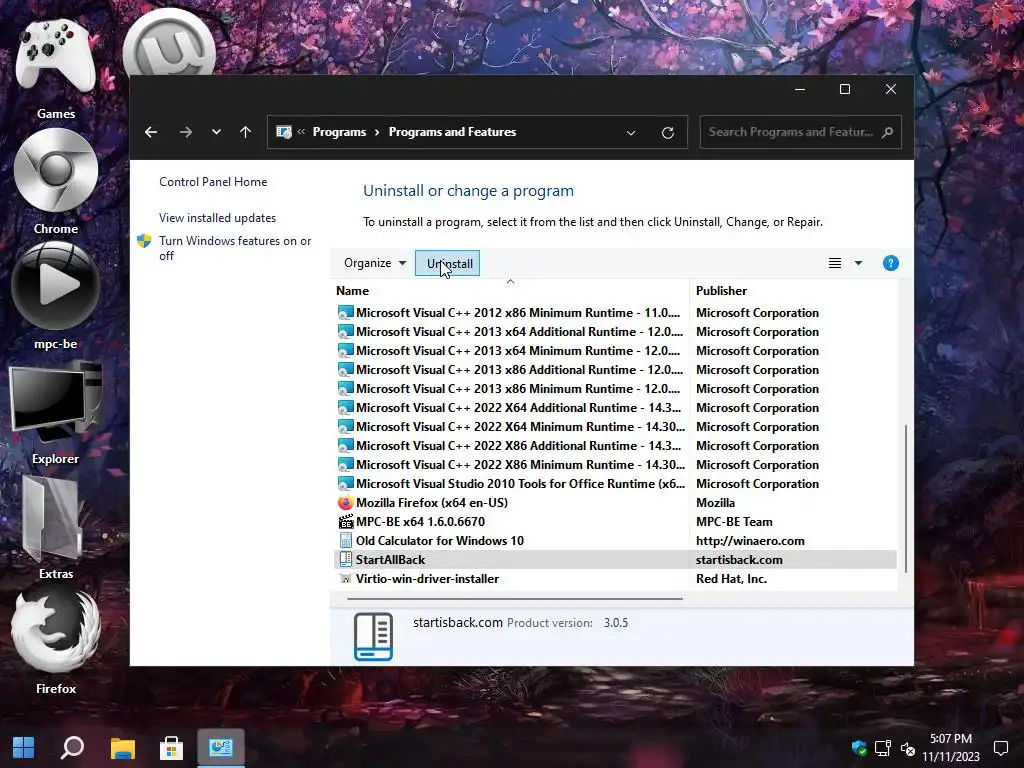Open Control Panel Home link

point(213,182)
